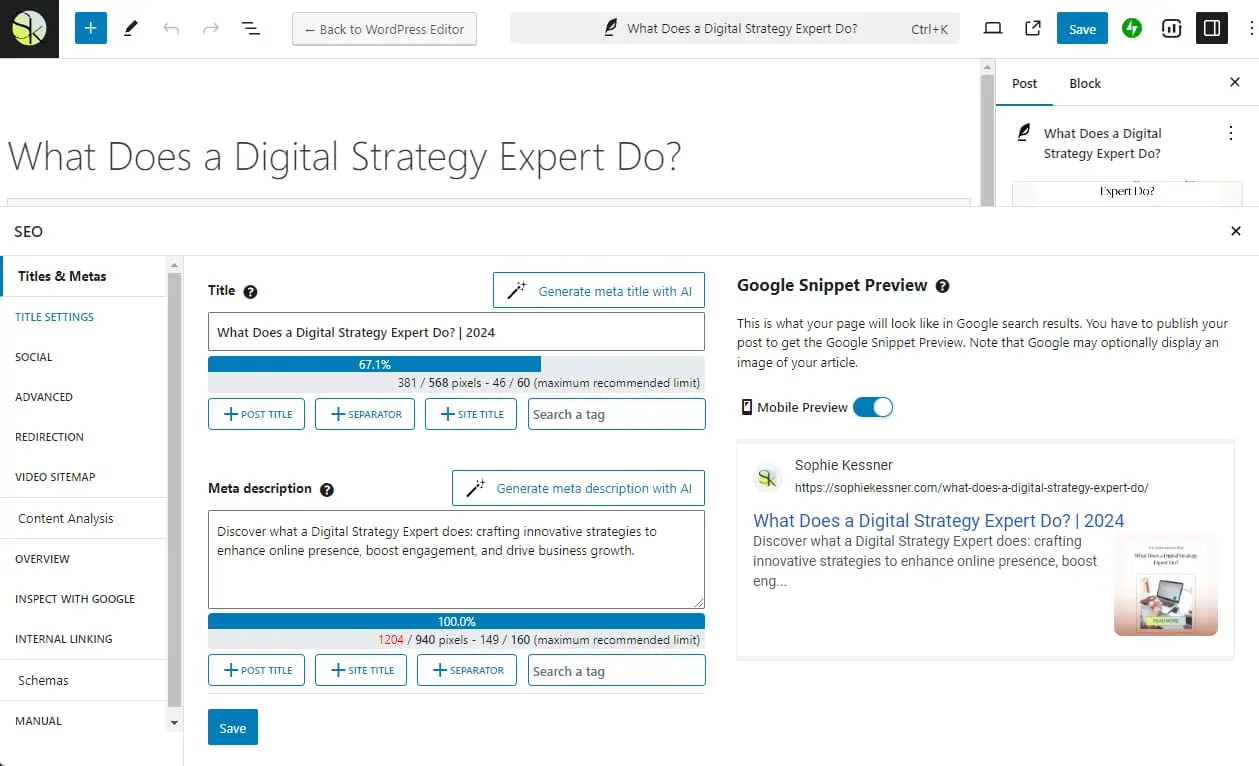Open the Document Overview list icon
The height and width of the screenshot is (766, 1259).
tap(251, 29)
